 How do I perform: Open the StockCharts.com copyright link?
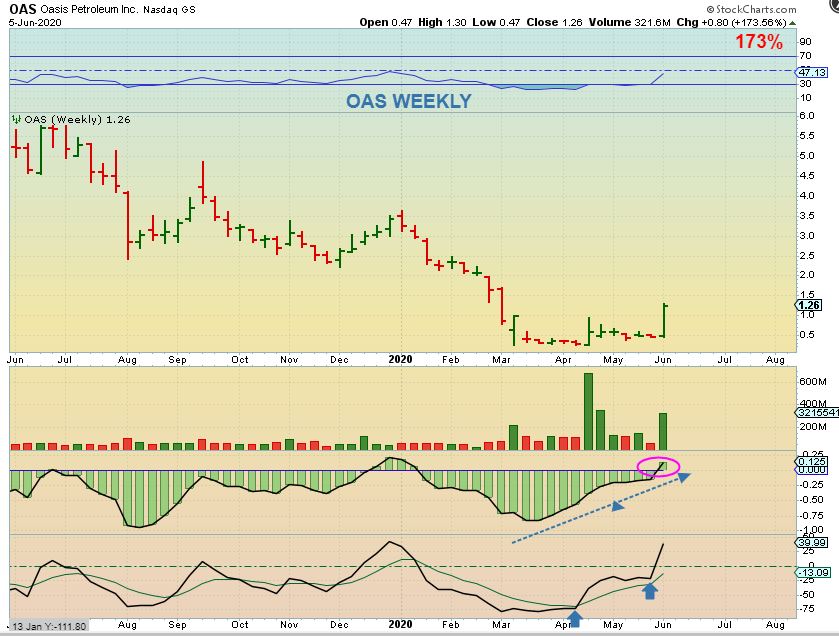coord(751,9)
